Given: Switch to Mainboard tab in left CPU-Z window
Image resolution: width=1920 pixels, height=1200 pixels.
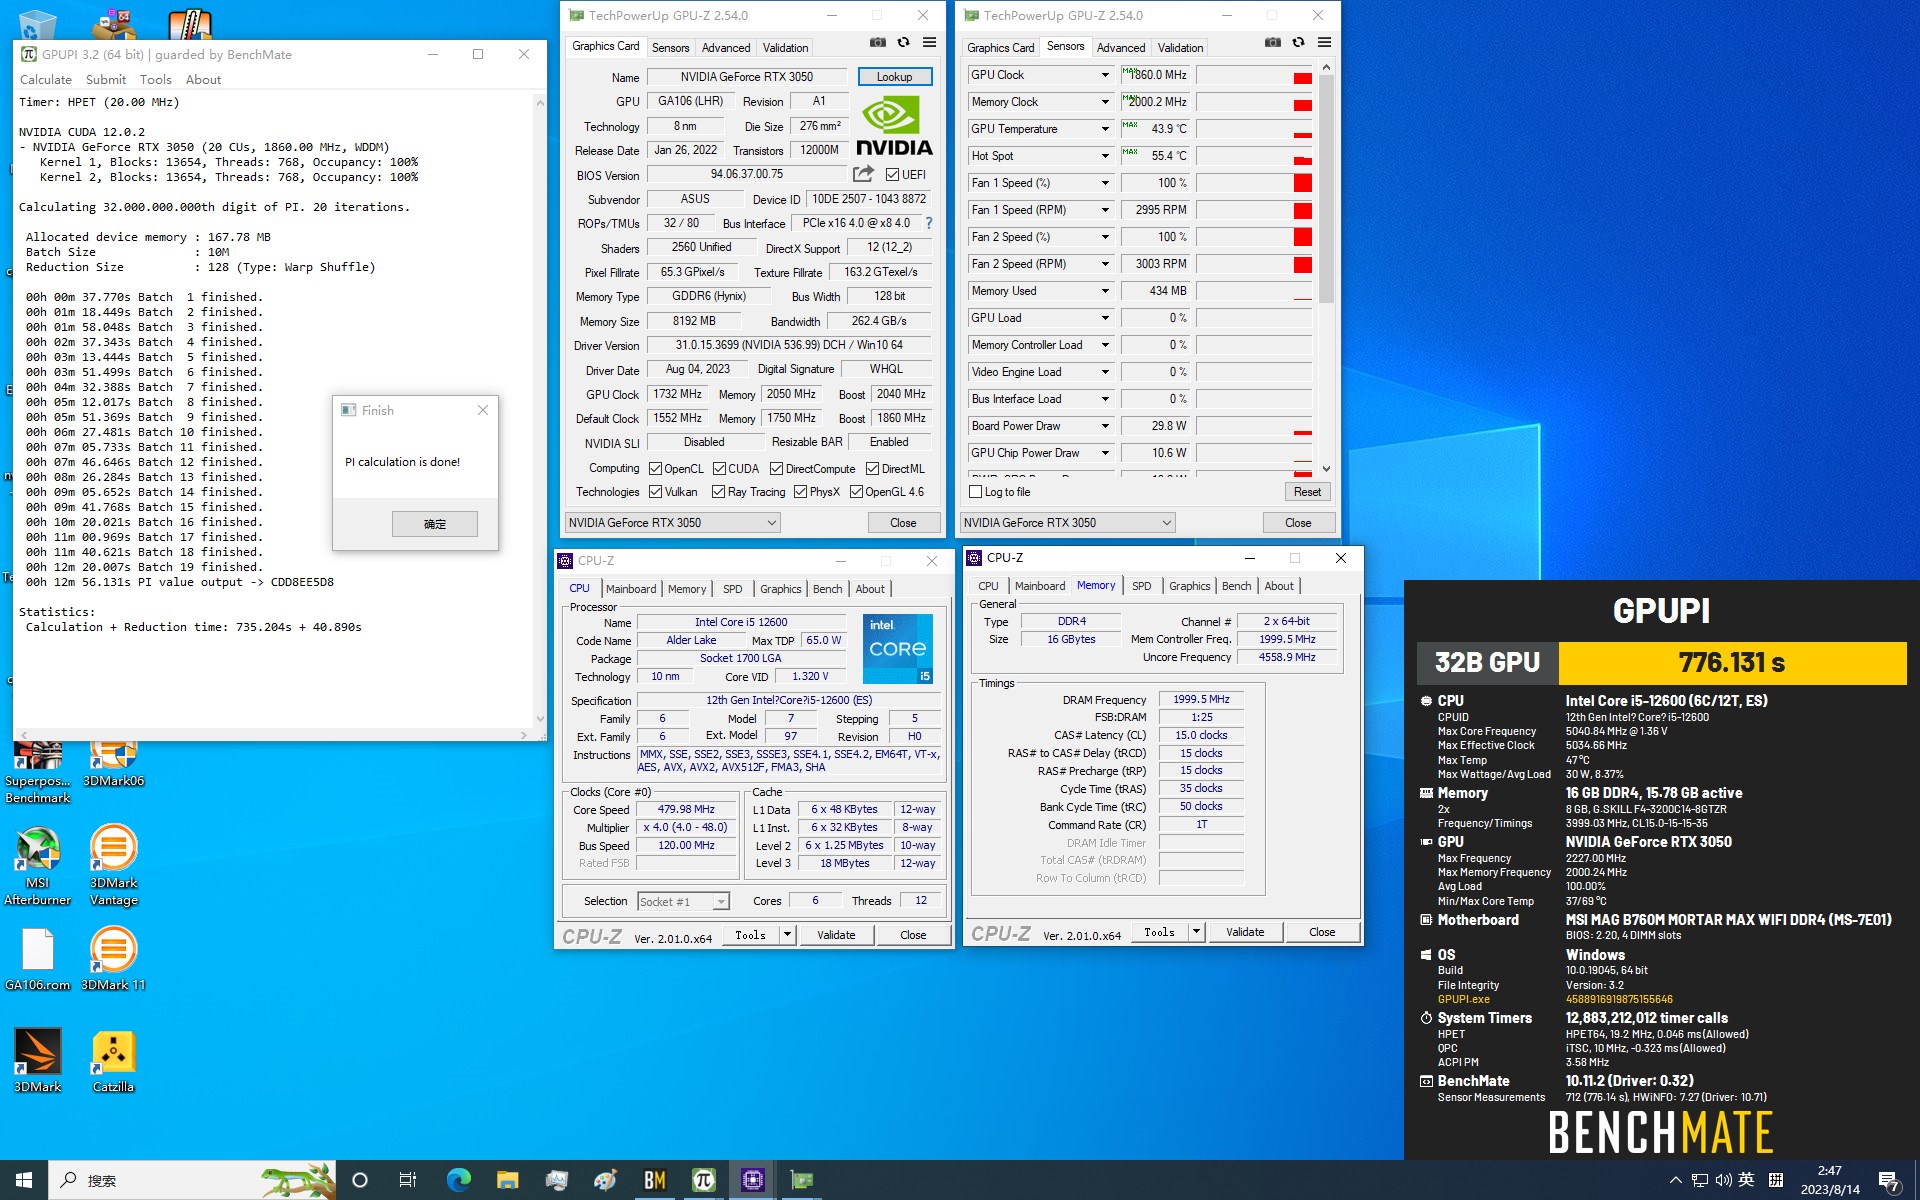Looking at the screenshot, I should point(631,589).
